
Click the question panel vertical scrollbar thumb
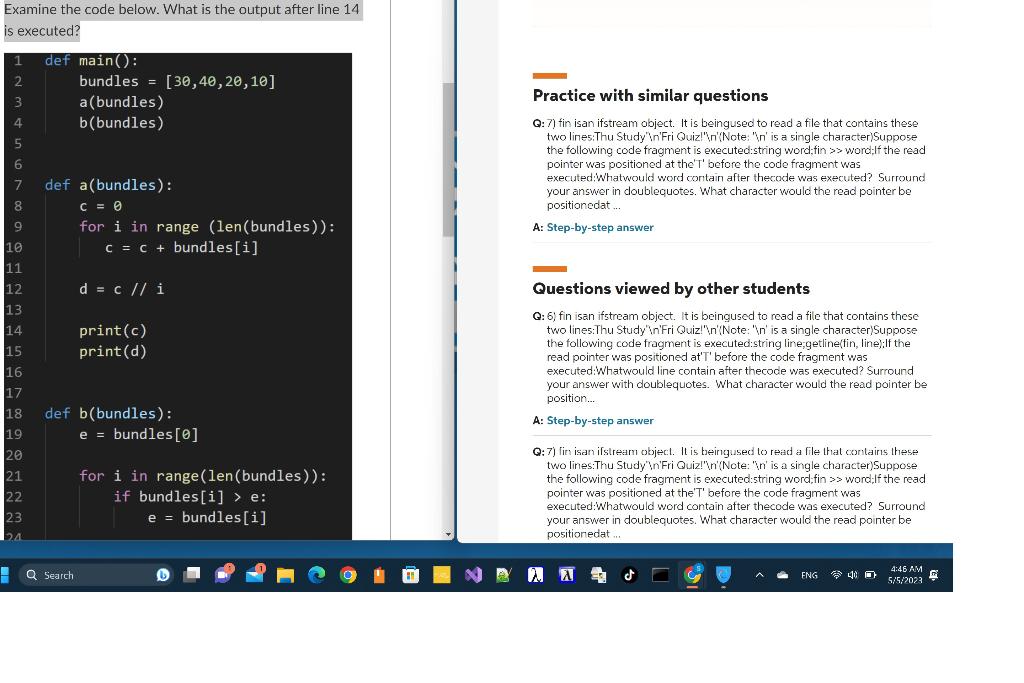click(x=448, y=159)
